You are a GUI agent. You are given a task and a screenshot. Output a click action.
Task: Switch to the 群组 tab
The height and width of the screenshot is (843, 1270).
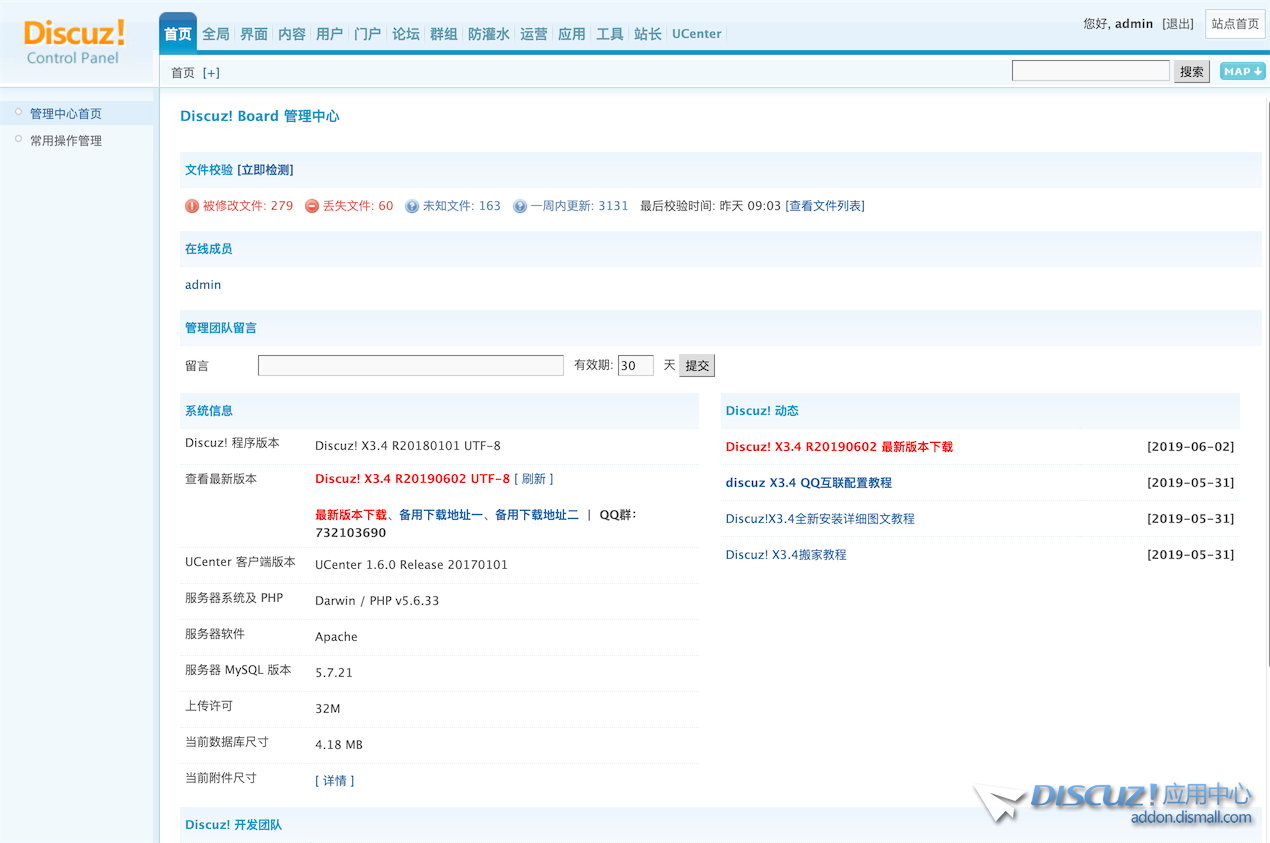click(444, 34)
